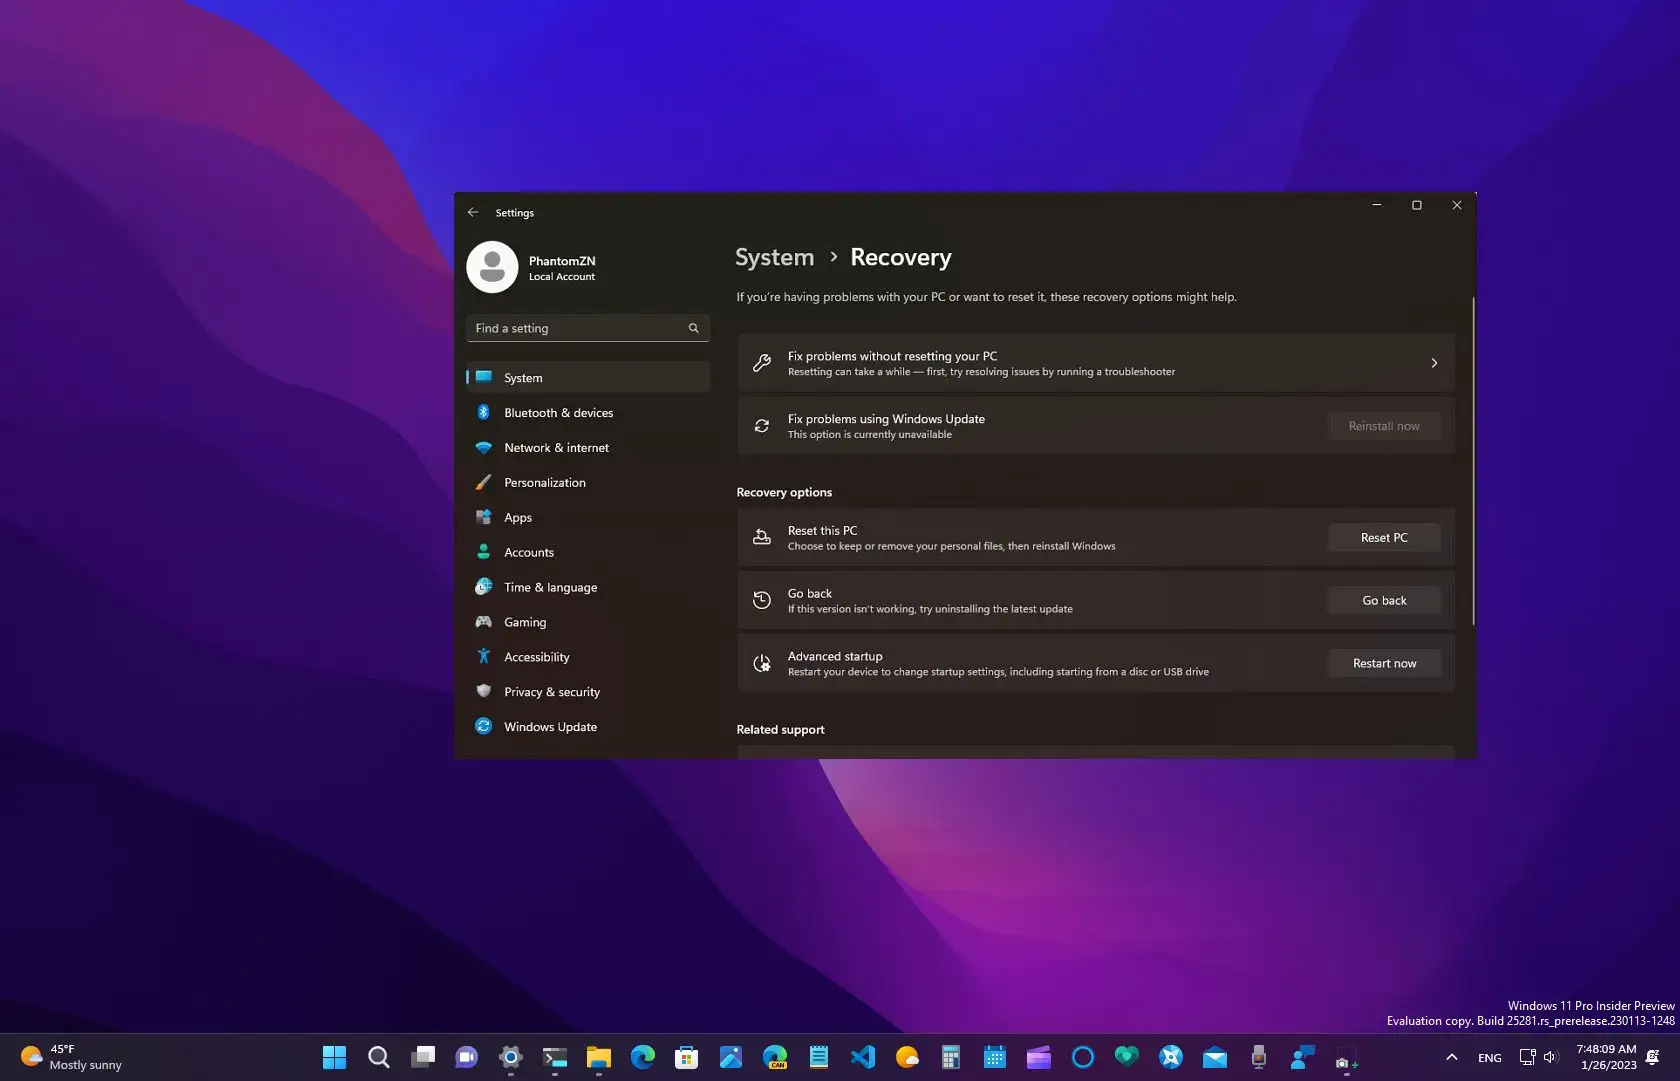Go to Personalization settings
The height and width of the screenshot is (1081, 1680).
pyautogui.click(x=588, y=482)
